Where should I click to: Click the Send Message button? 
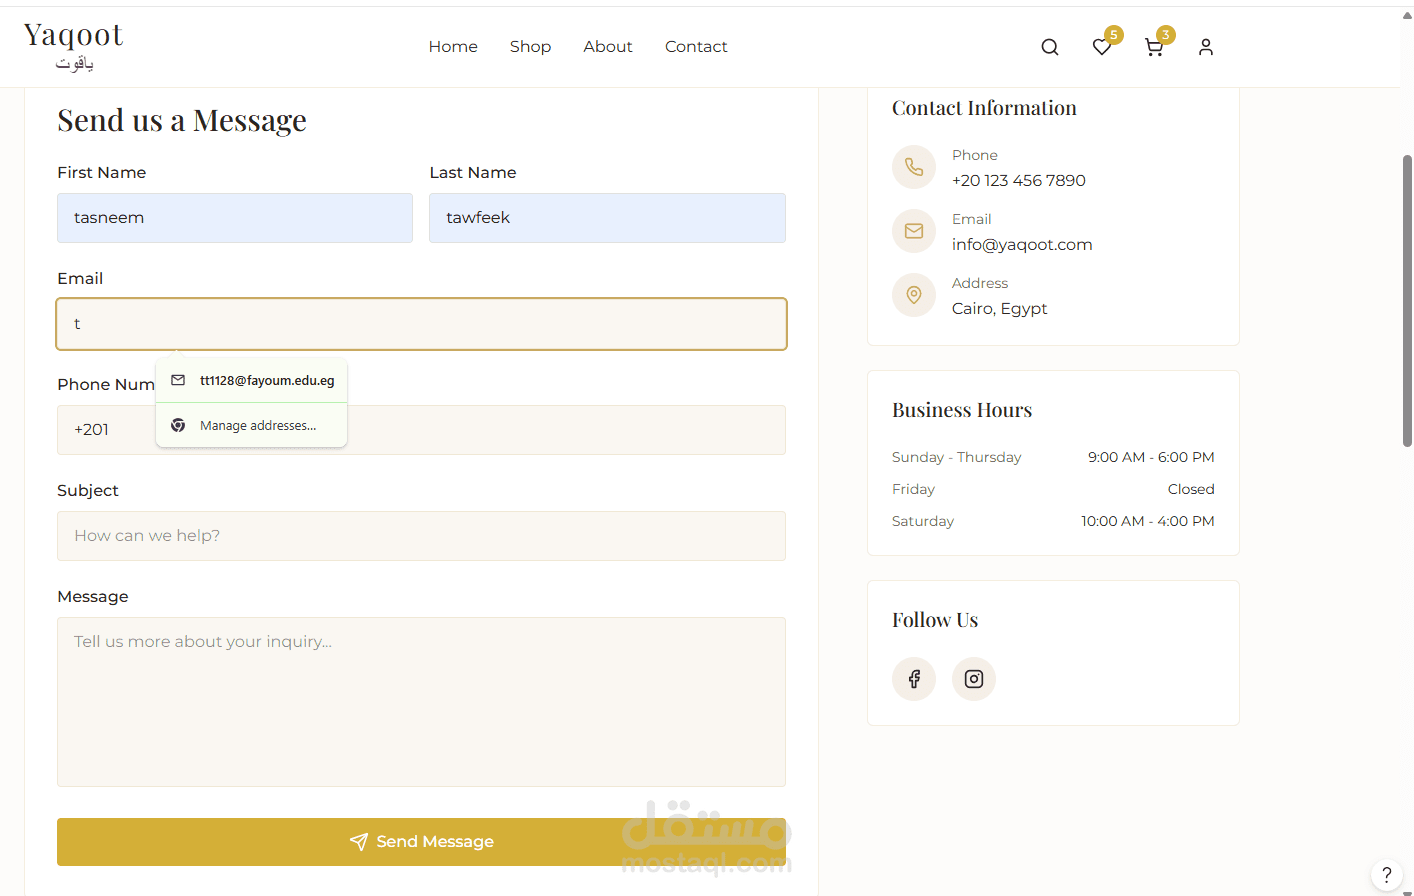(421, 842)
